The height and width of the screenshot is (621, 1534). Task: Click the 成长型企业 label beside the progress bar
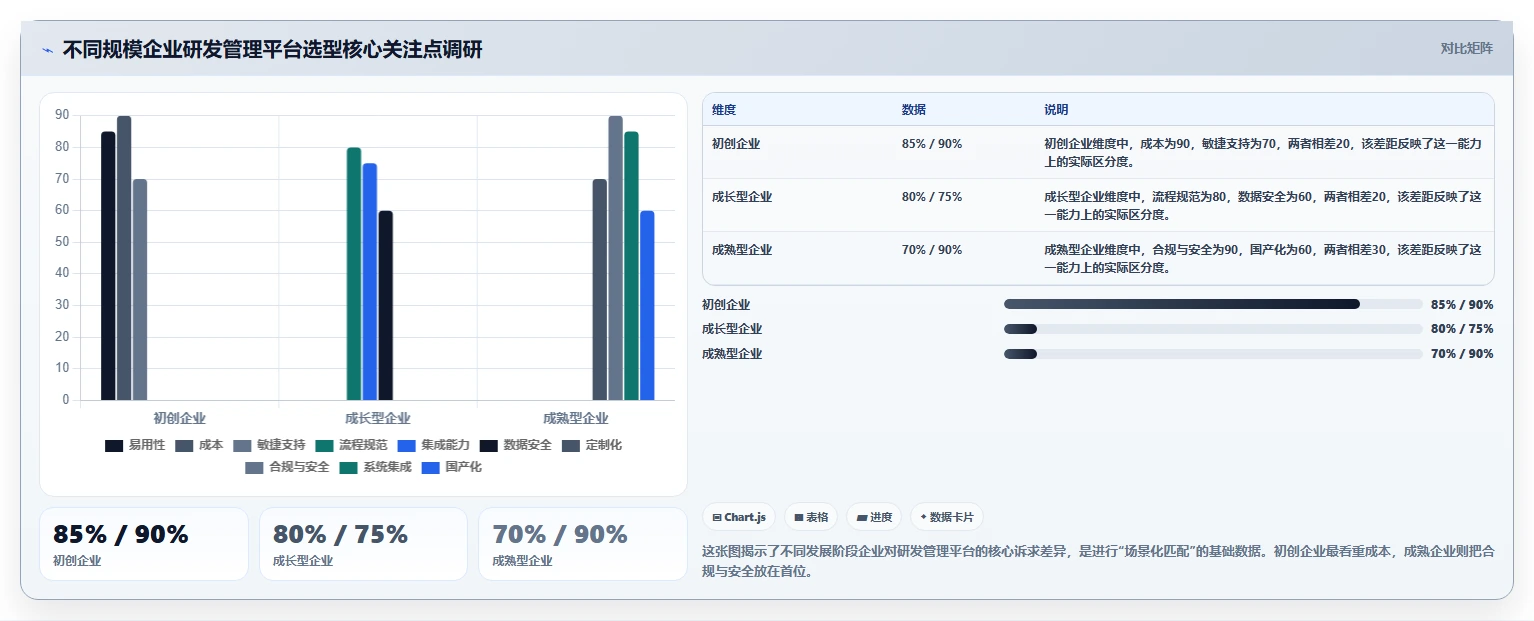pyautogui.click(x=732, y=329)
